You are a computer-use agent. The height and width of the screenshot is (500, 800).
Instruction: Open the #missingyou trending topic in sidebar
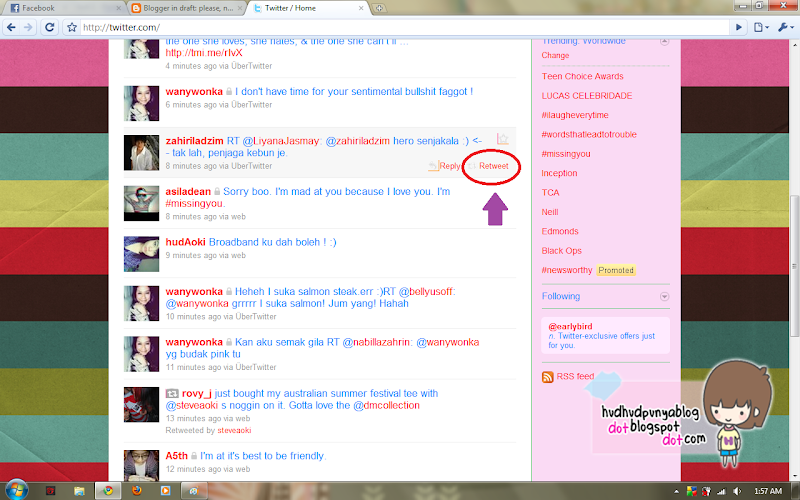[566, 154]
